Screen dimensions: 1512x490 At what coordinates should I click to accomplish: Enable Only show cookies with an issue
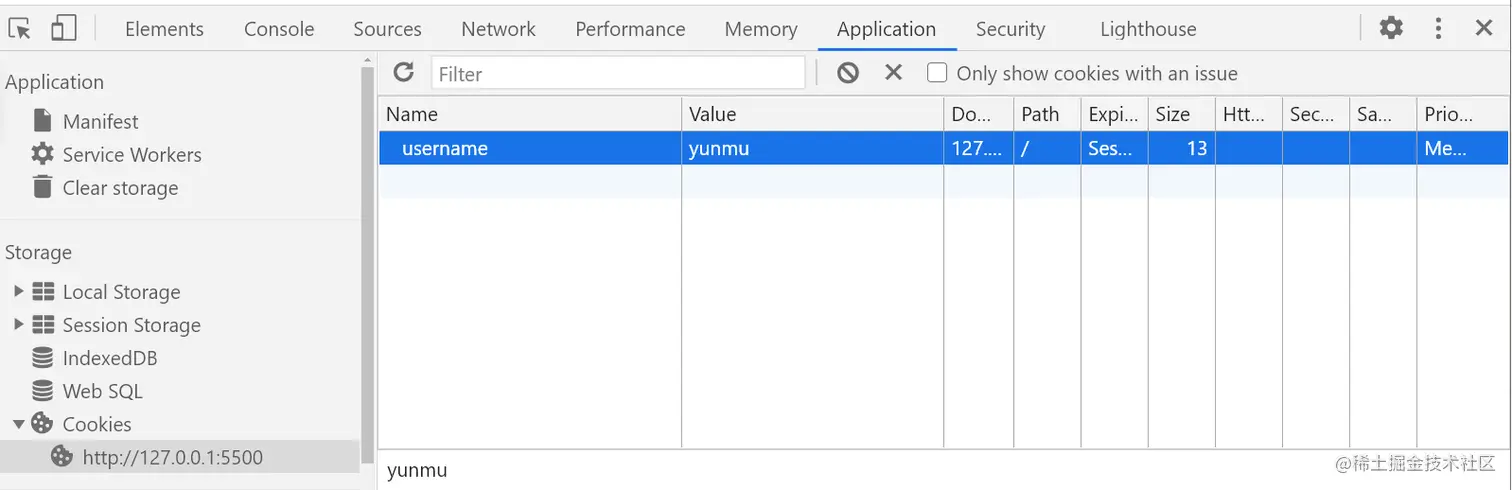[937, 73]
